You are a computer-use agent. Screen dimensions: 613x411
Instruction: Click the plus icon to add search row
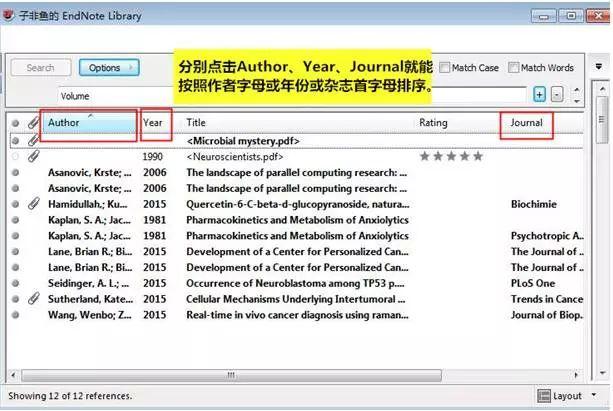point(540,95)
